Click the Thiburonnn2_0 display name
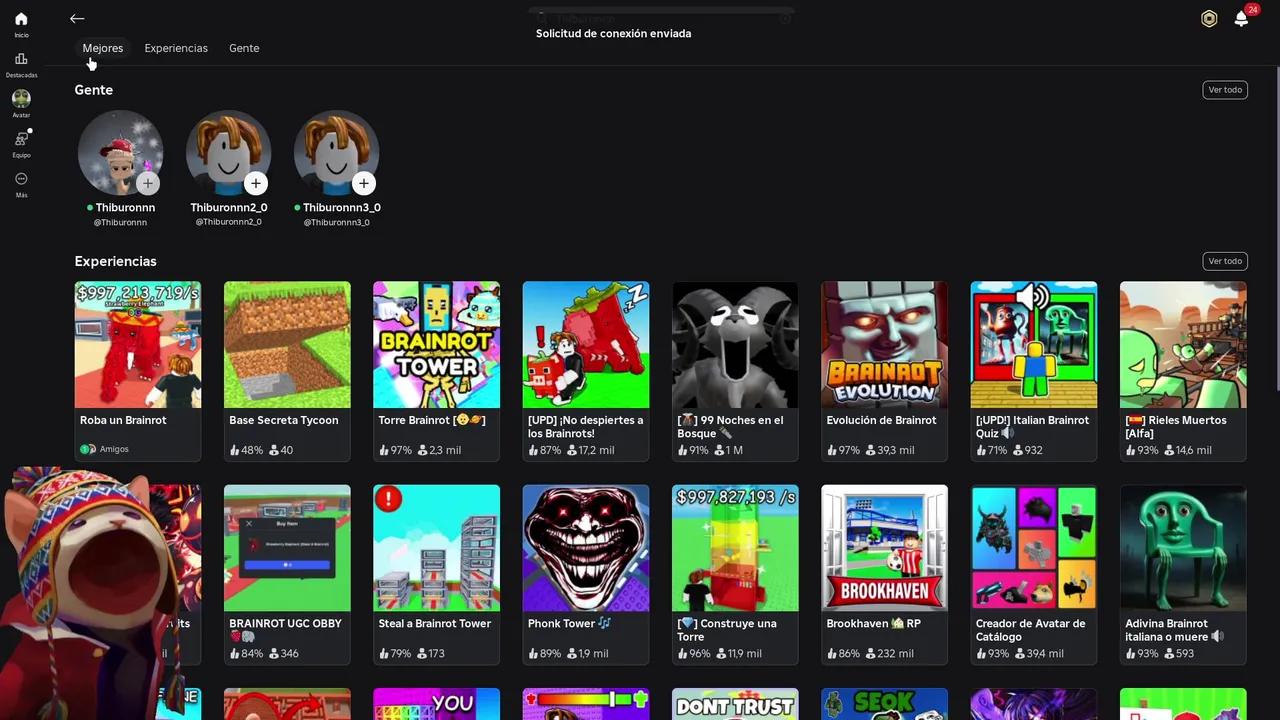This screenshot has height=720, width=1280. pyautogui.click(x=229, y=208)
